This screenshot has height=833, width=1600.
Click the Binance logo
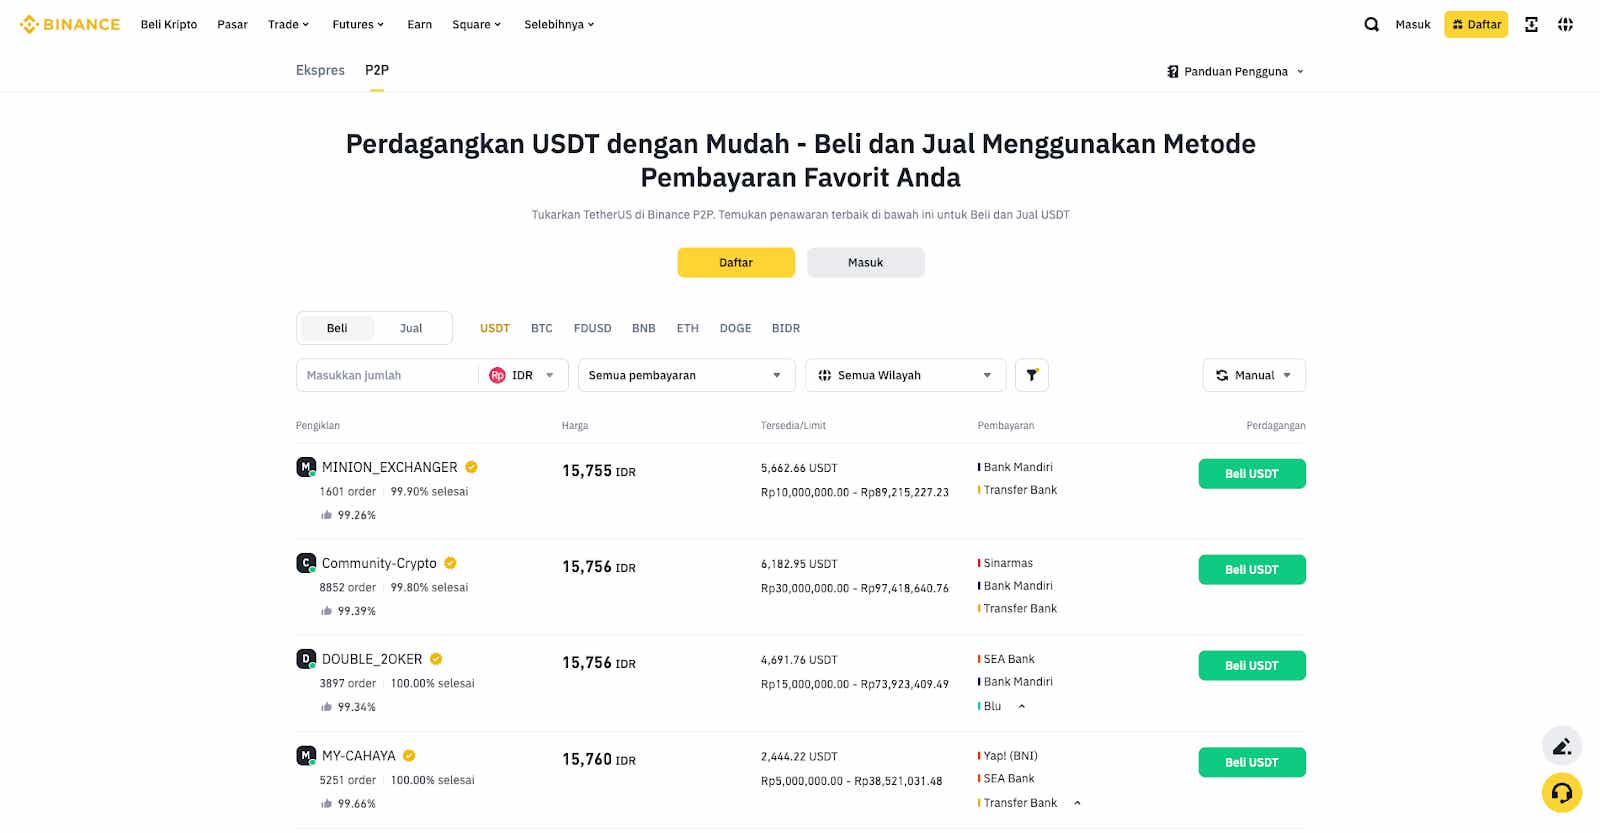coord(70,24)
